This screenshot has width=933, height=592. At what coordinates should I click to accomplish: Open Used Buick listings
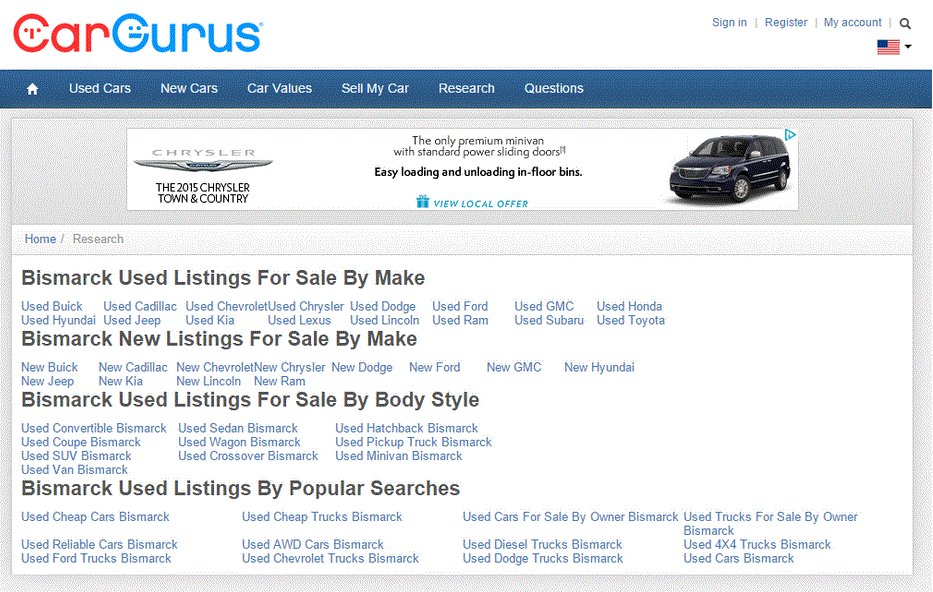tap(52, 306)
